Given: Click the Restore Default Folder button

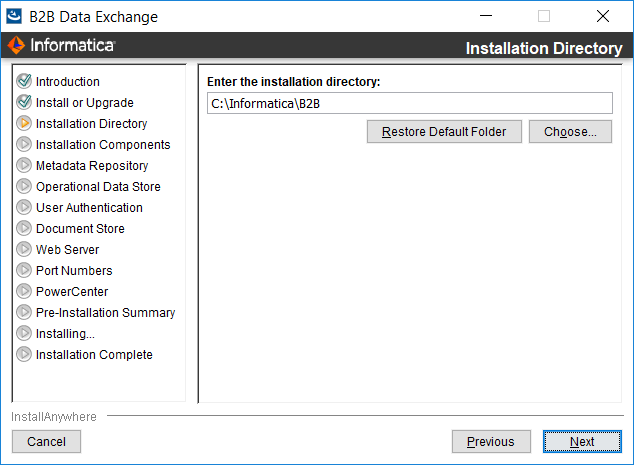Looking at the screenshot, I should (444, 132).
